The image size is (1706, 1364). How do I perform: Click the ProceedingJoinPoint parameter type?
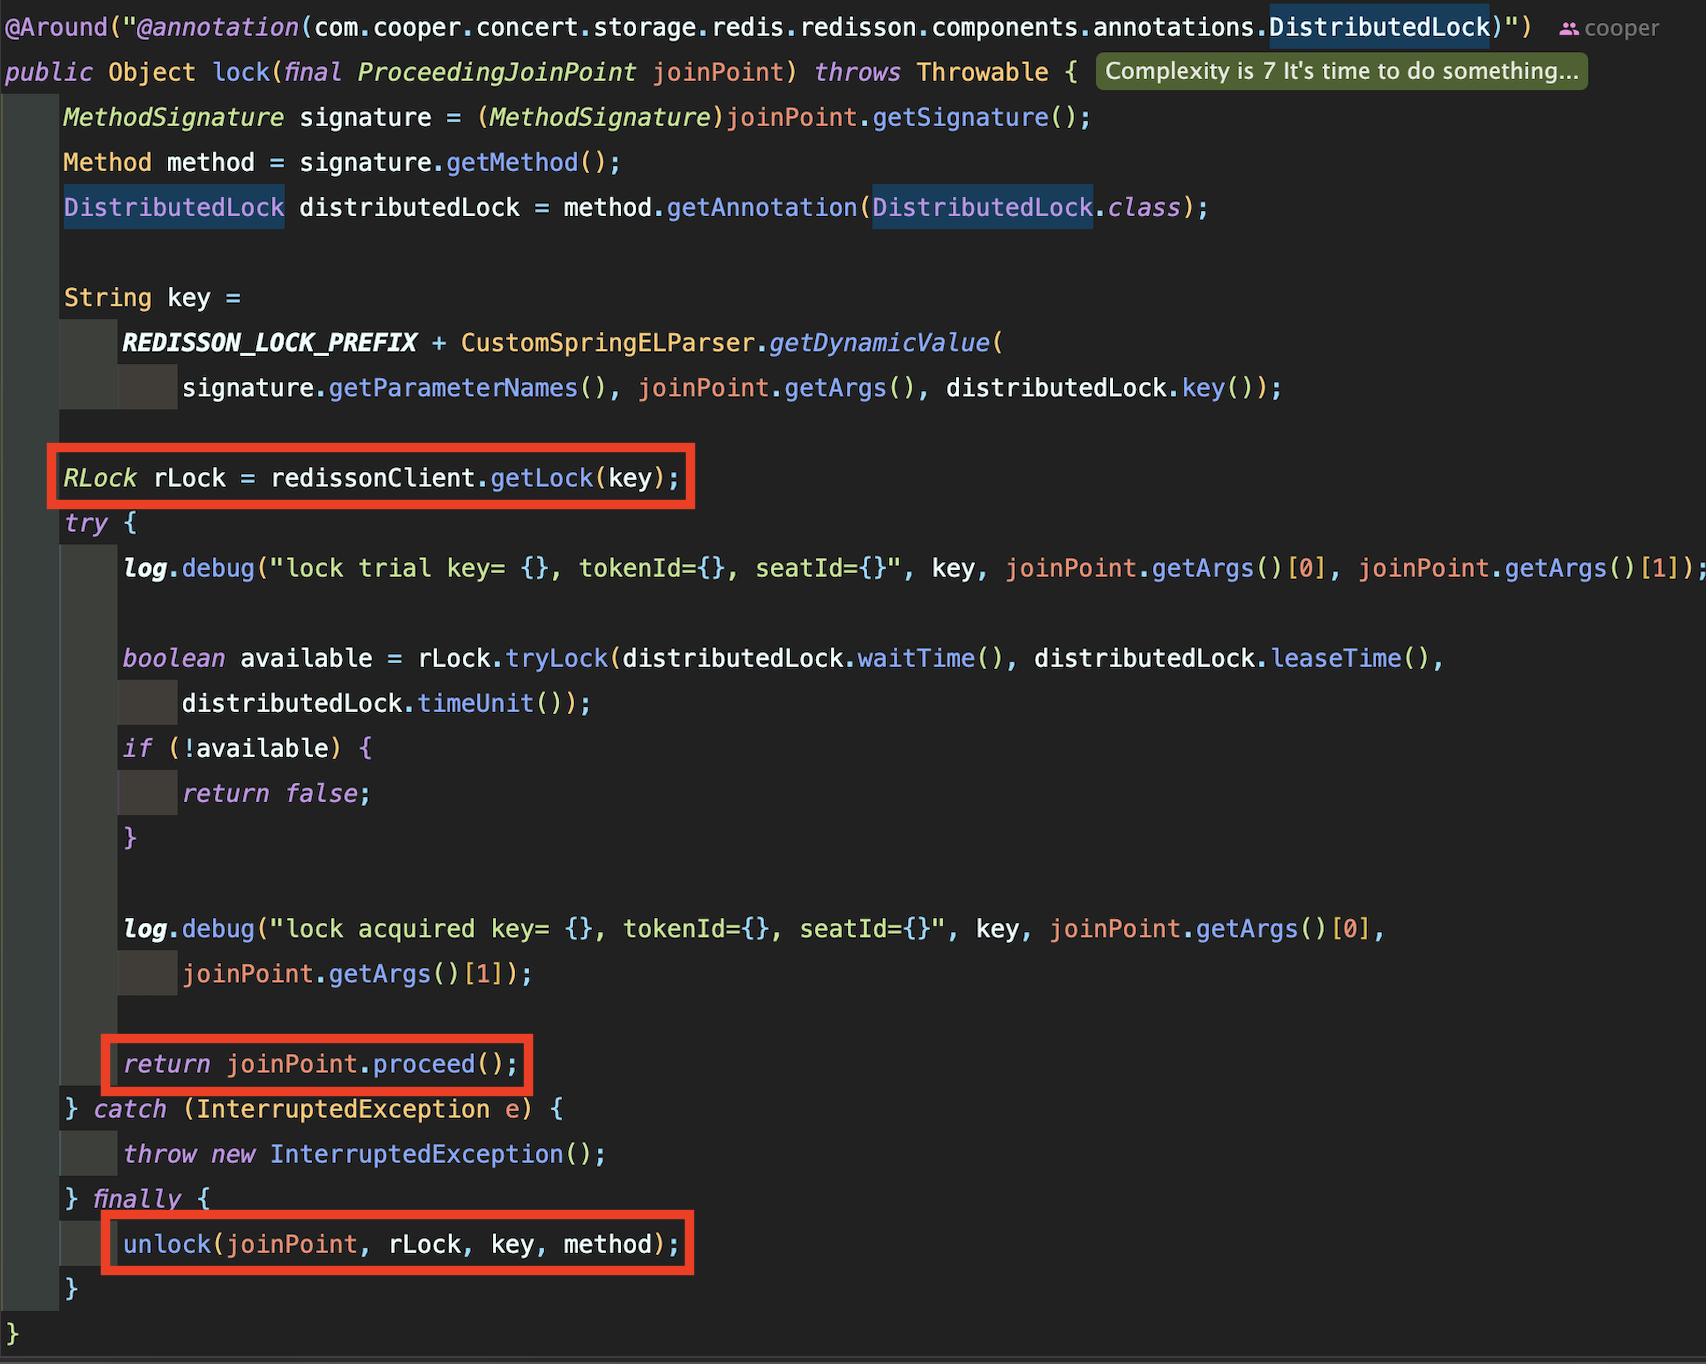coord(496,72)
